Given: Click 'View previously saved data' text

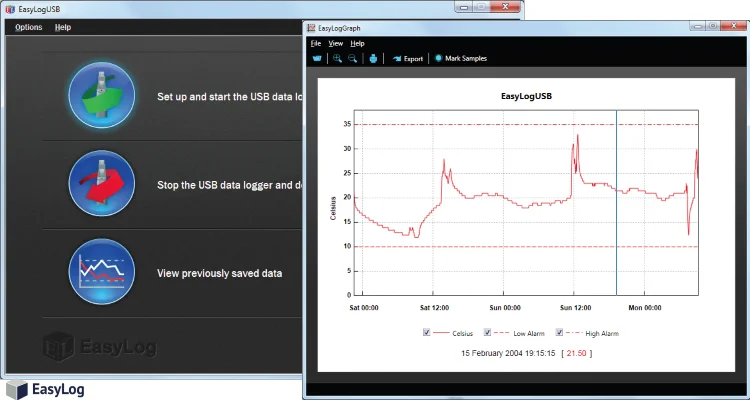Looking at the screenshot, I should [x=220, y=274].
